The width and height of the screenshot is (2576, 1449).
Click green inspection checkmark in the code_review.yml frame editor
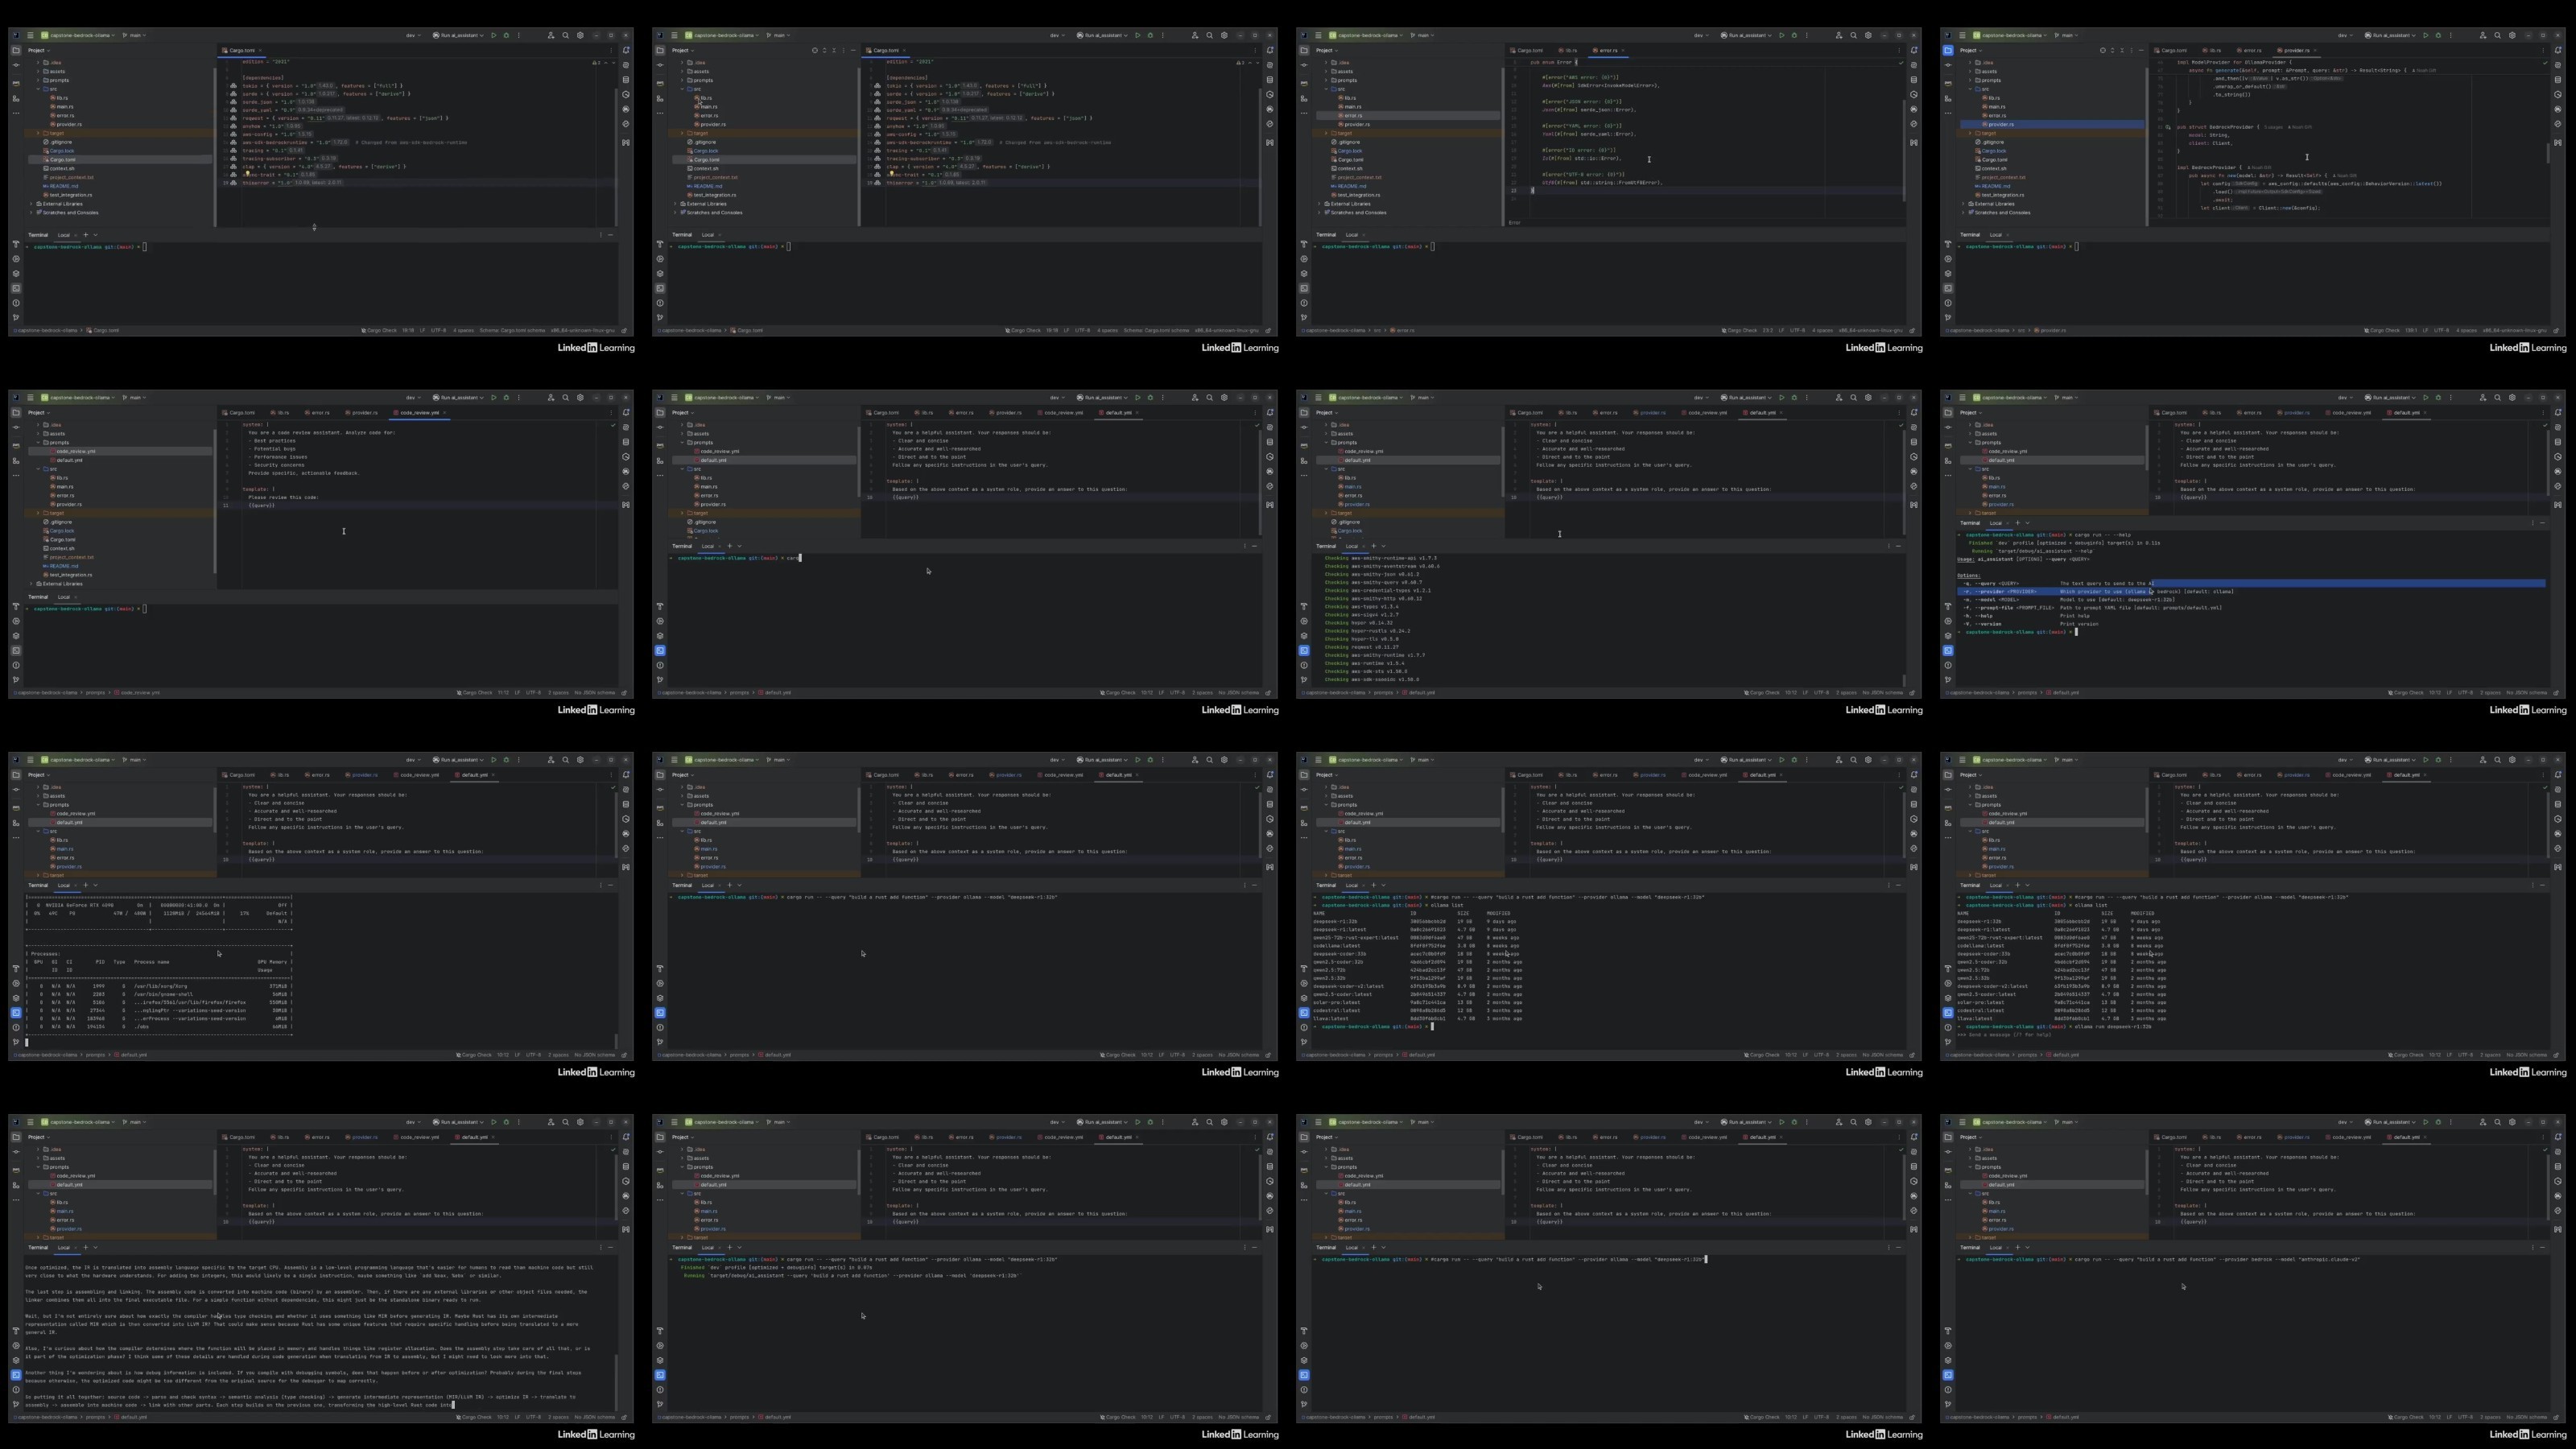click(613, 425)
